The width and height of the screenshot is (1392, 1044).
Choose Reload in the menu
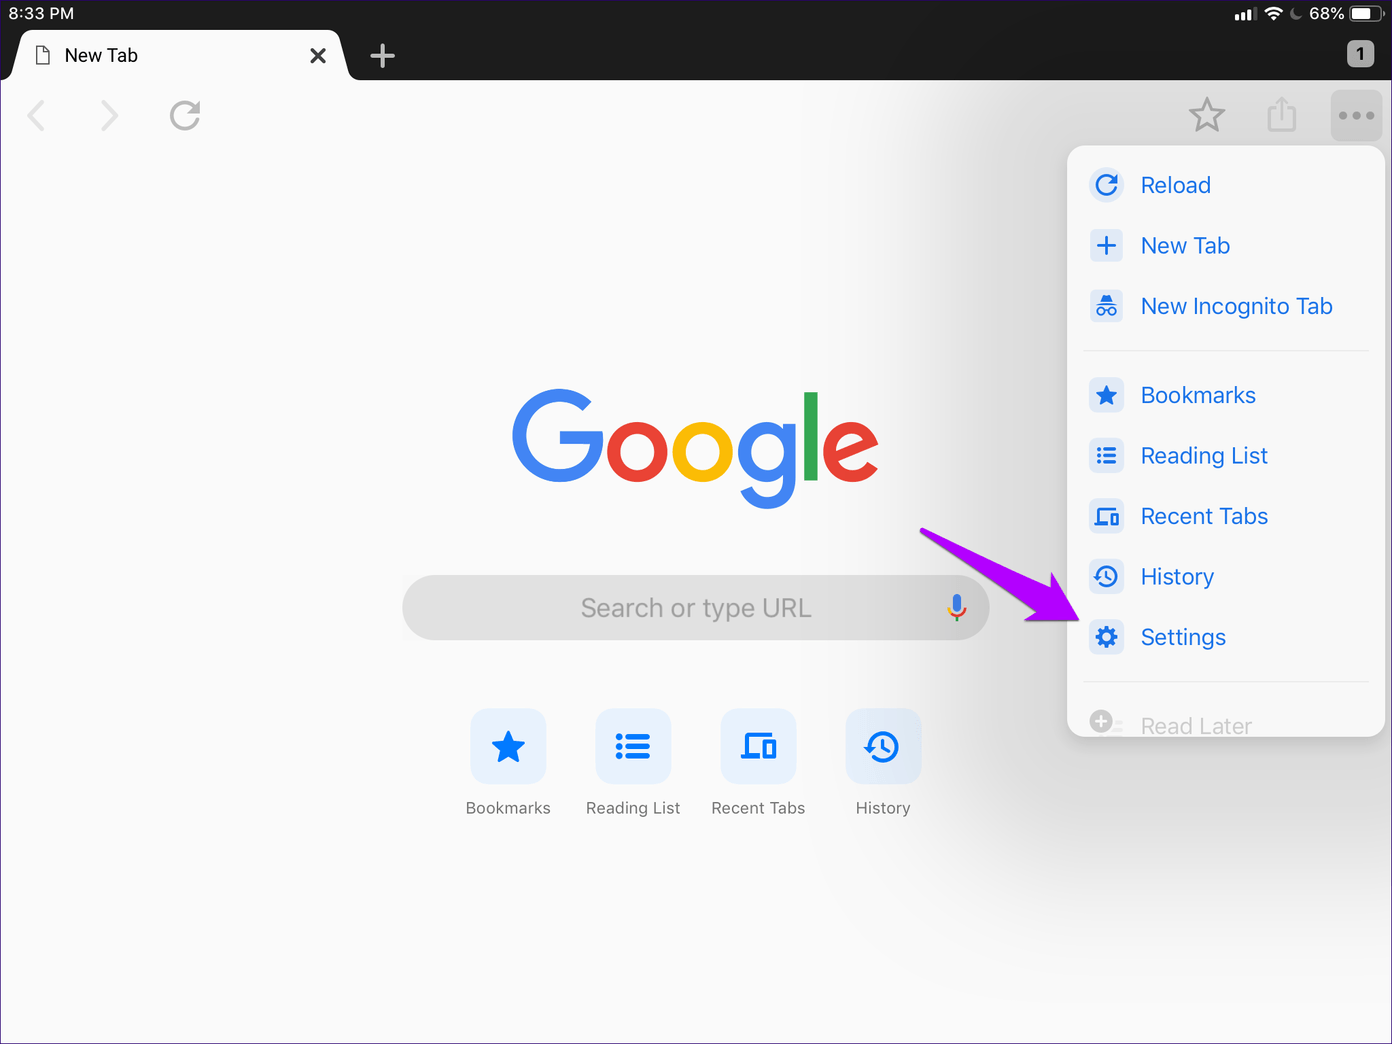tap(1226, 185)
